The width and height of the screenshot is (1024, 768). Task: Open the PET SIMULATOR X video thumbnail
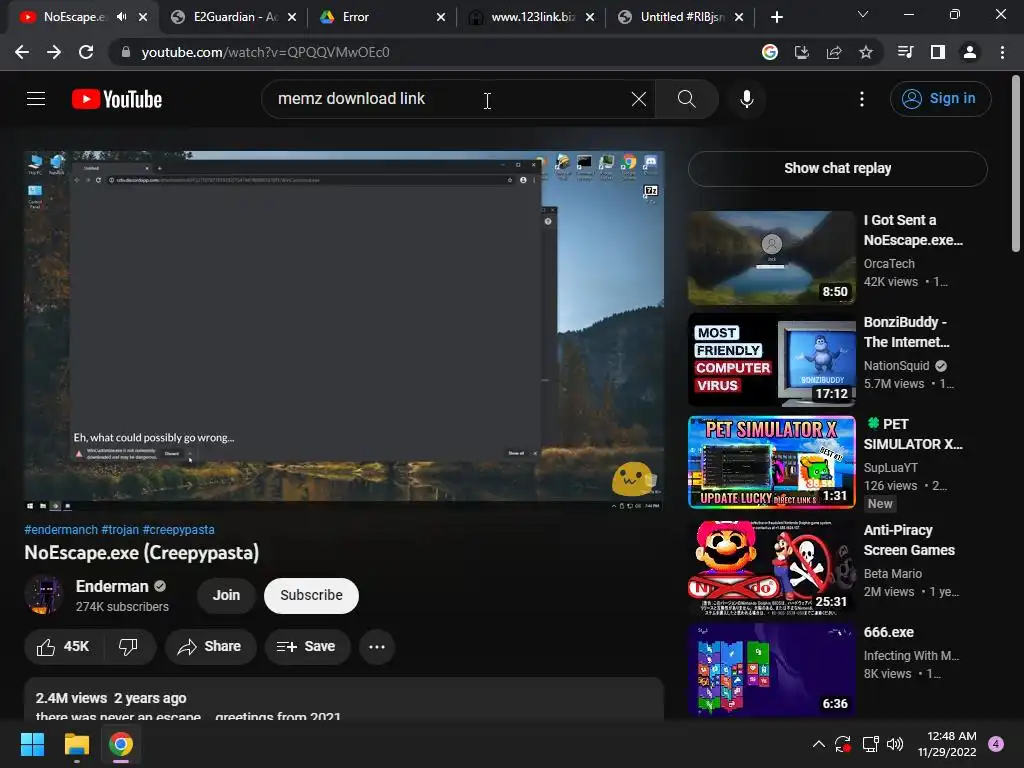click(x=771, y=462)
